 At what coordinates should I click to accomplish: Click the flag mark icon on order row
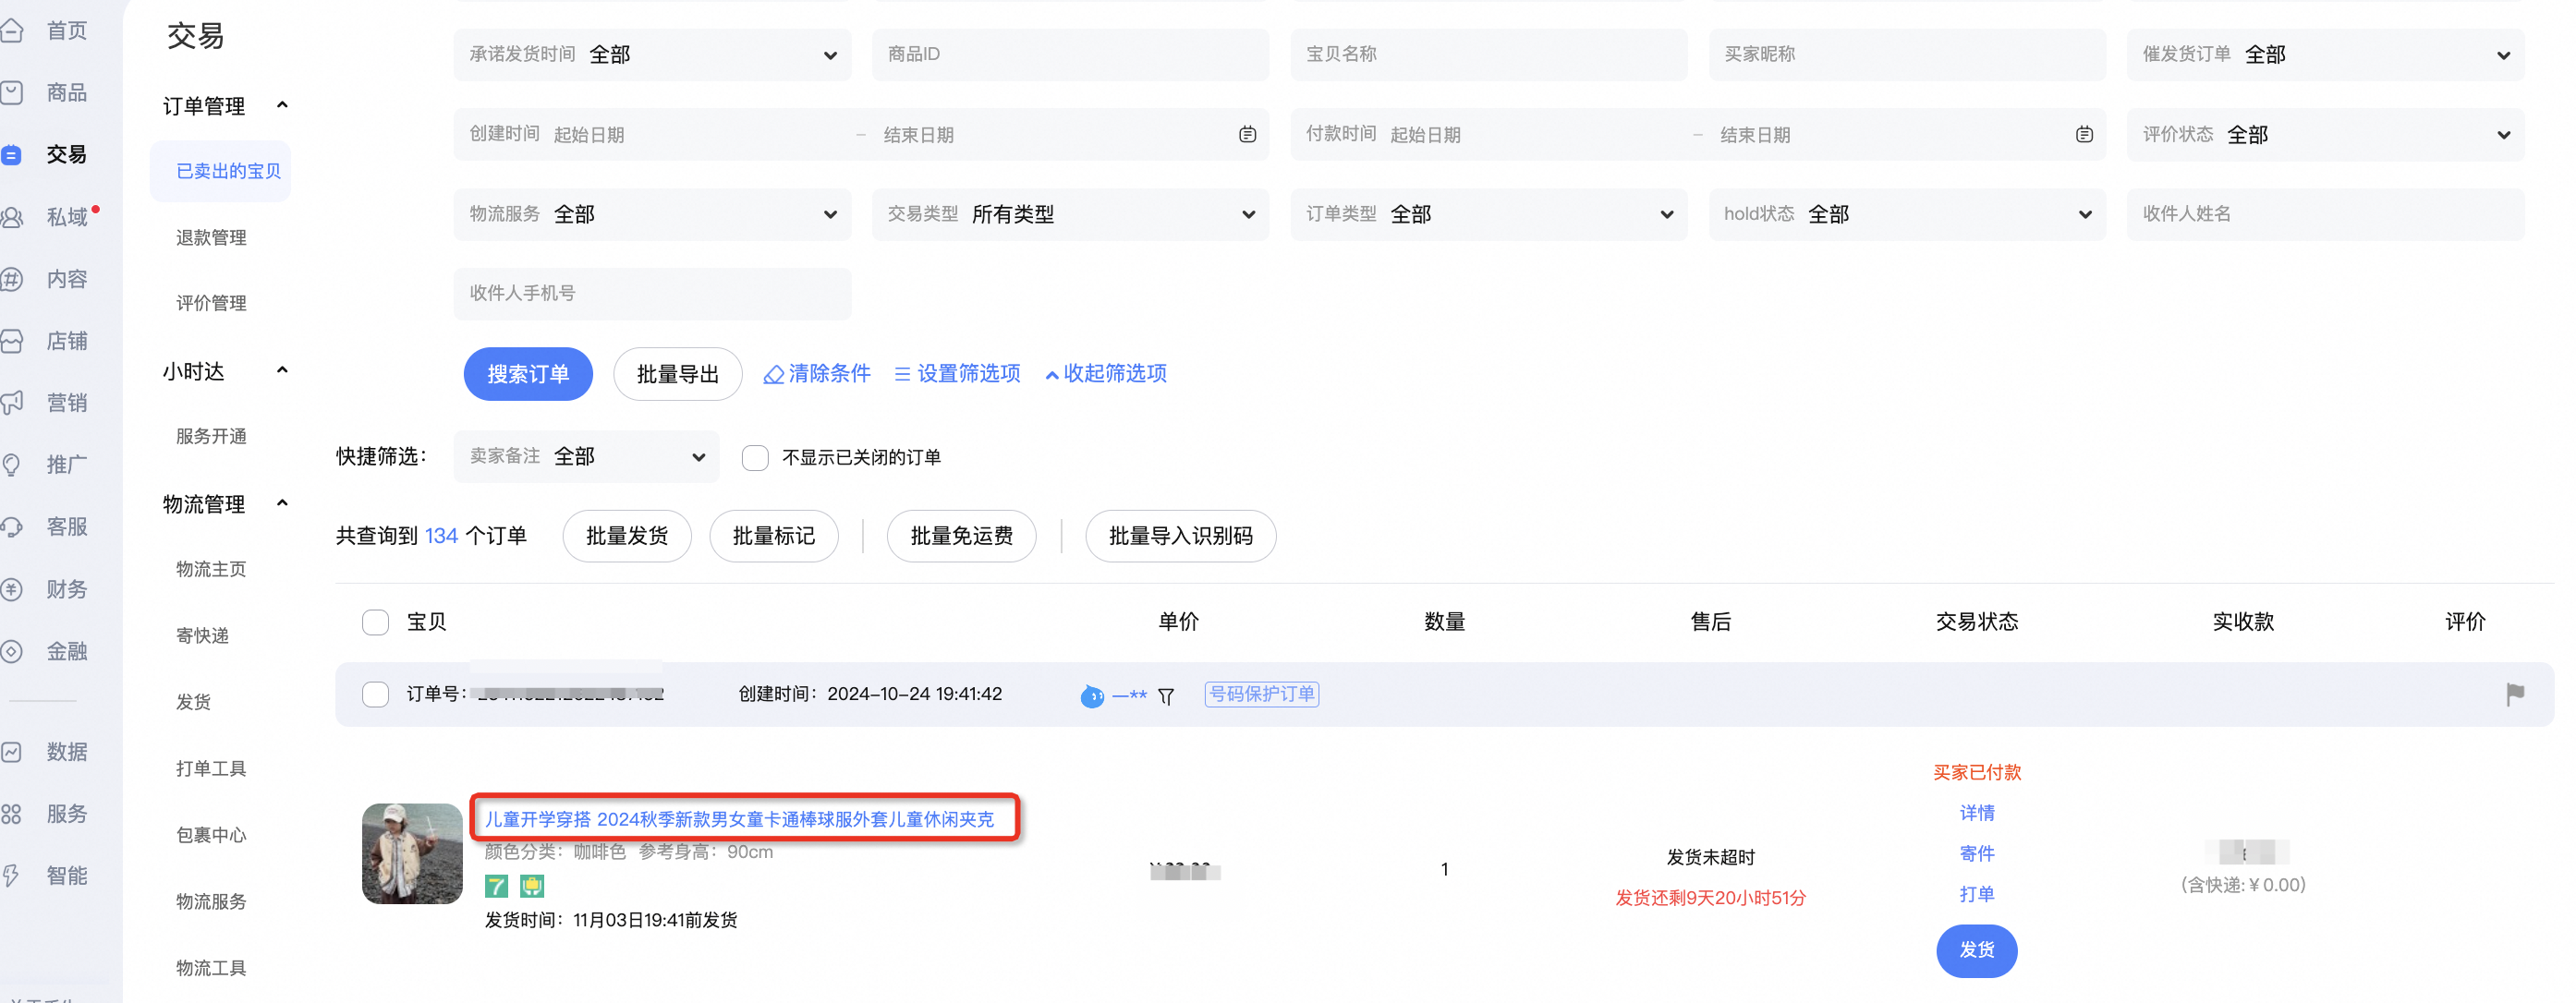click(2515, 694)
